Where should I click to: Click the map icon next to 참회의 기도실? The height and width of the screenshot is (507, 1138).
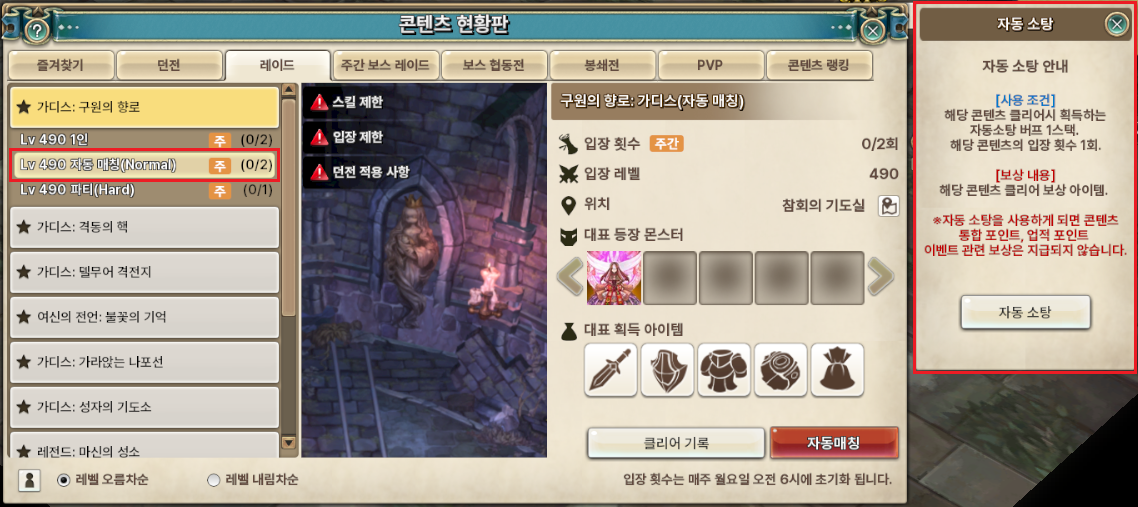(x=888, y=206)
